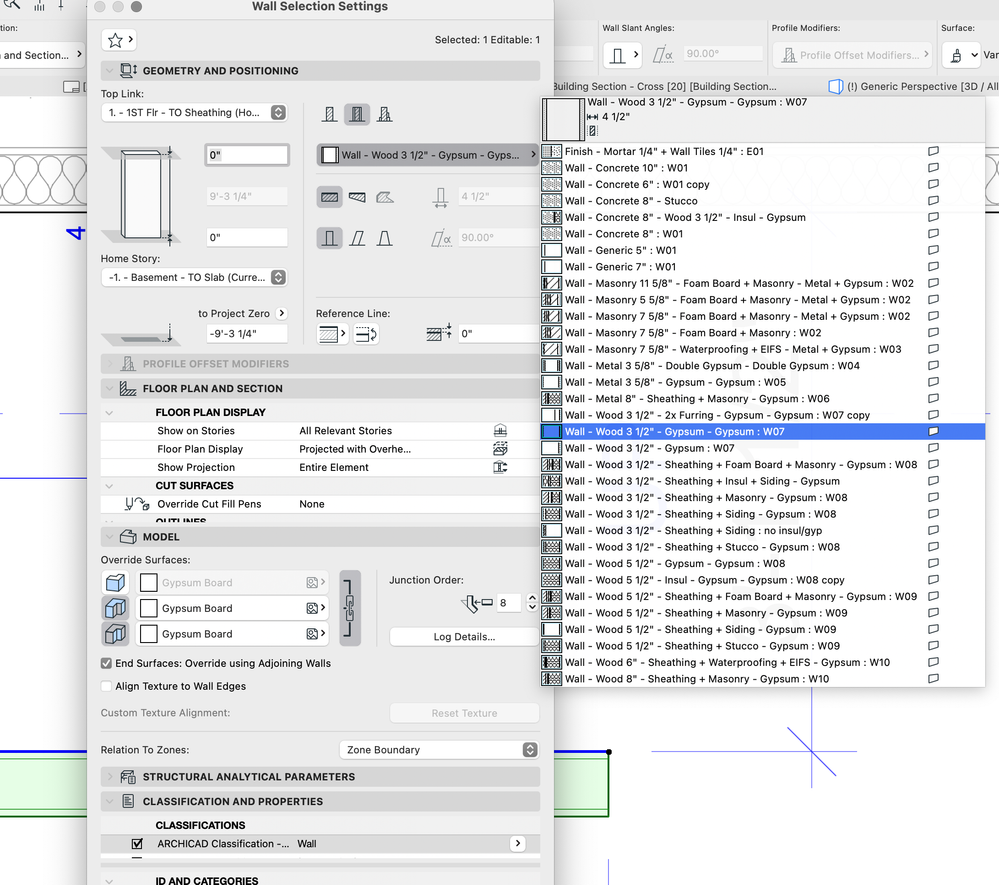Select the Vertical wall complexity icon
This screenshot has width=999, height=885.
pyautogui.click(x=329, y=238)
